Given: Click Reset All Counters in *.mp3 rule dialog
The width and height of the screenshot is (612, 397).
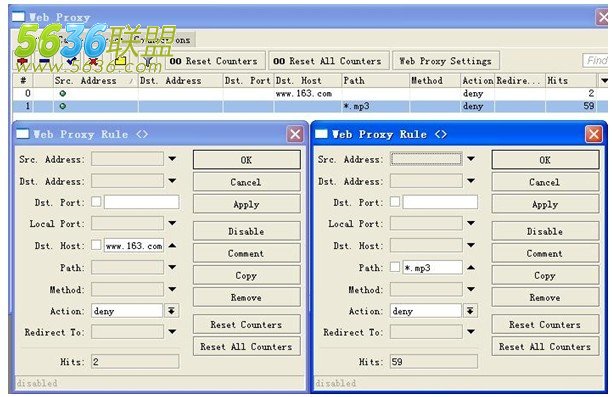Looking at the screenshot, I should point(545,346).
